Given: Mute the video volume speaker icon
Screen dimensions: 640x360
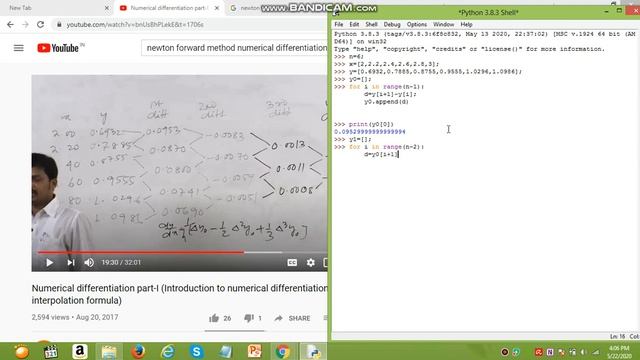Looking at the screenshot, I should coord(89,262).
